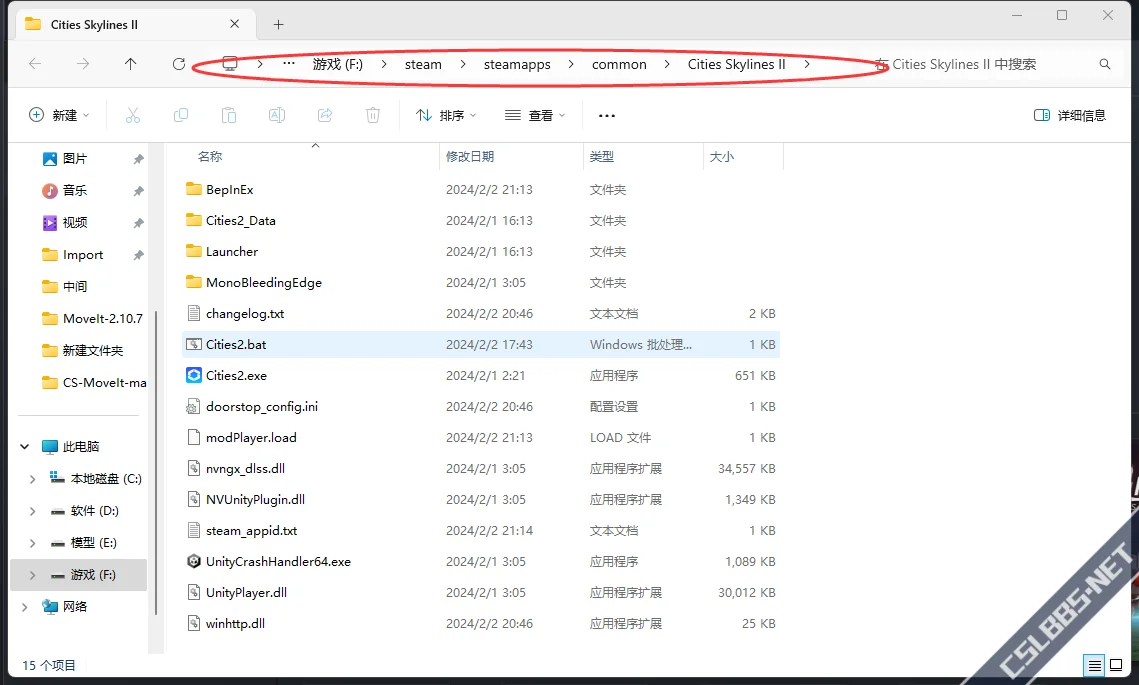Click the Rename icon in toolbar
Viewport: 1139px width, 685px height.
pyautogui.click(x=277, y=115)
